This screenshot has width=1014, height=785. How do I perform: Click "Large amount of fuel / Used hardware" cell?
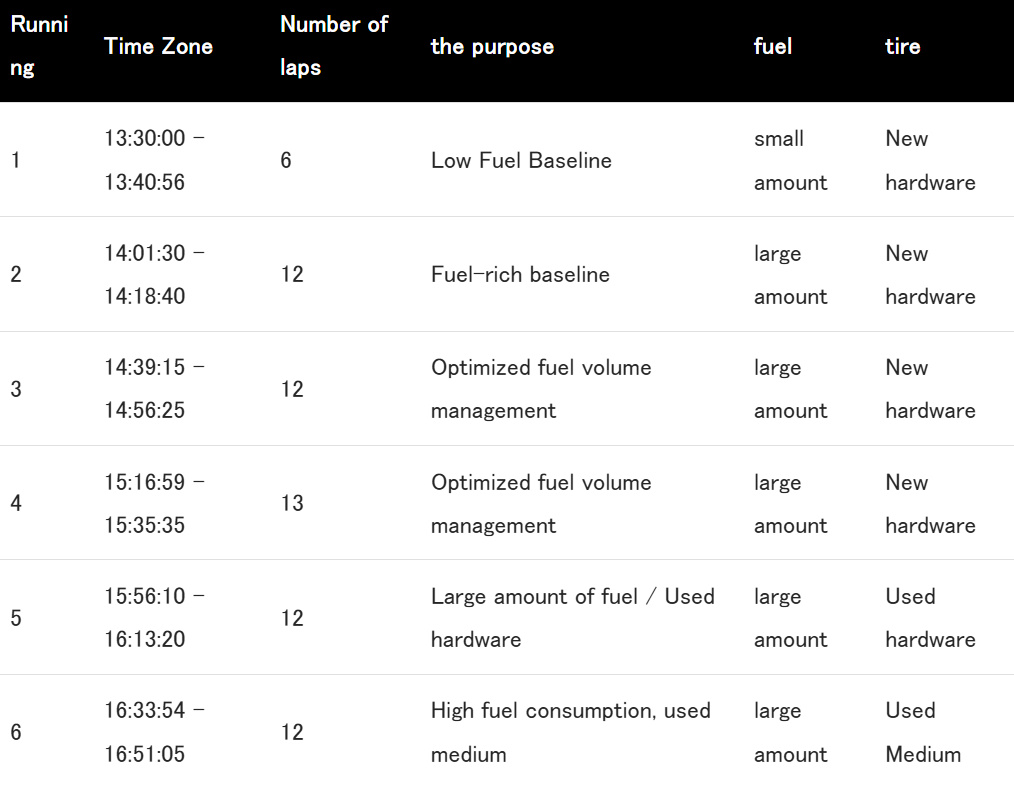pyautogui.click(x=572, y=618)
